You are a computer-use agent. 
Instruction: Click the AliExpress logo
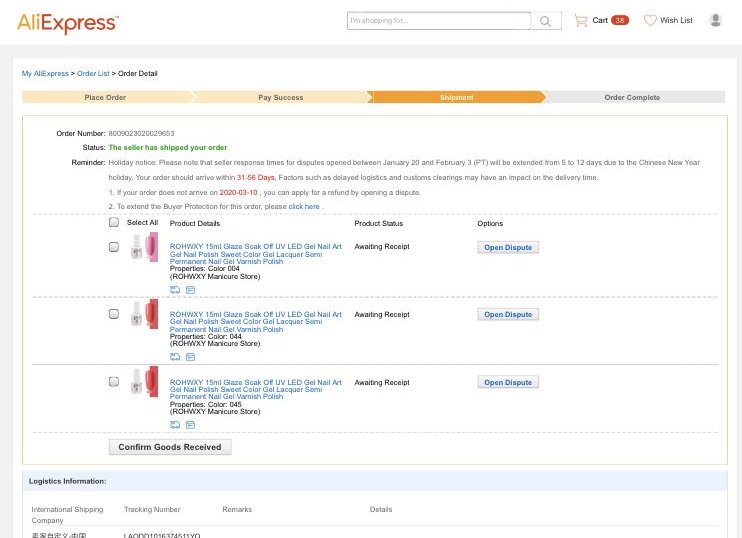pos(68,23)
